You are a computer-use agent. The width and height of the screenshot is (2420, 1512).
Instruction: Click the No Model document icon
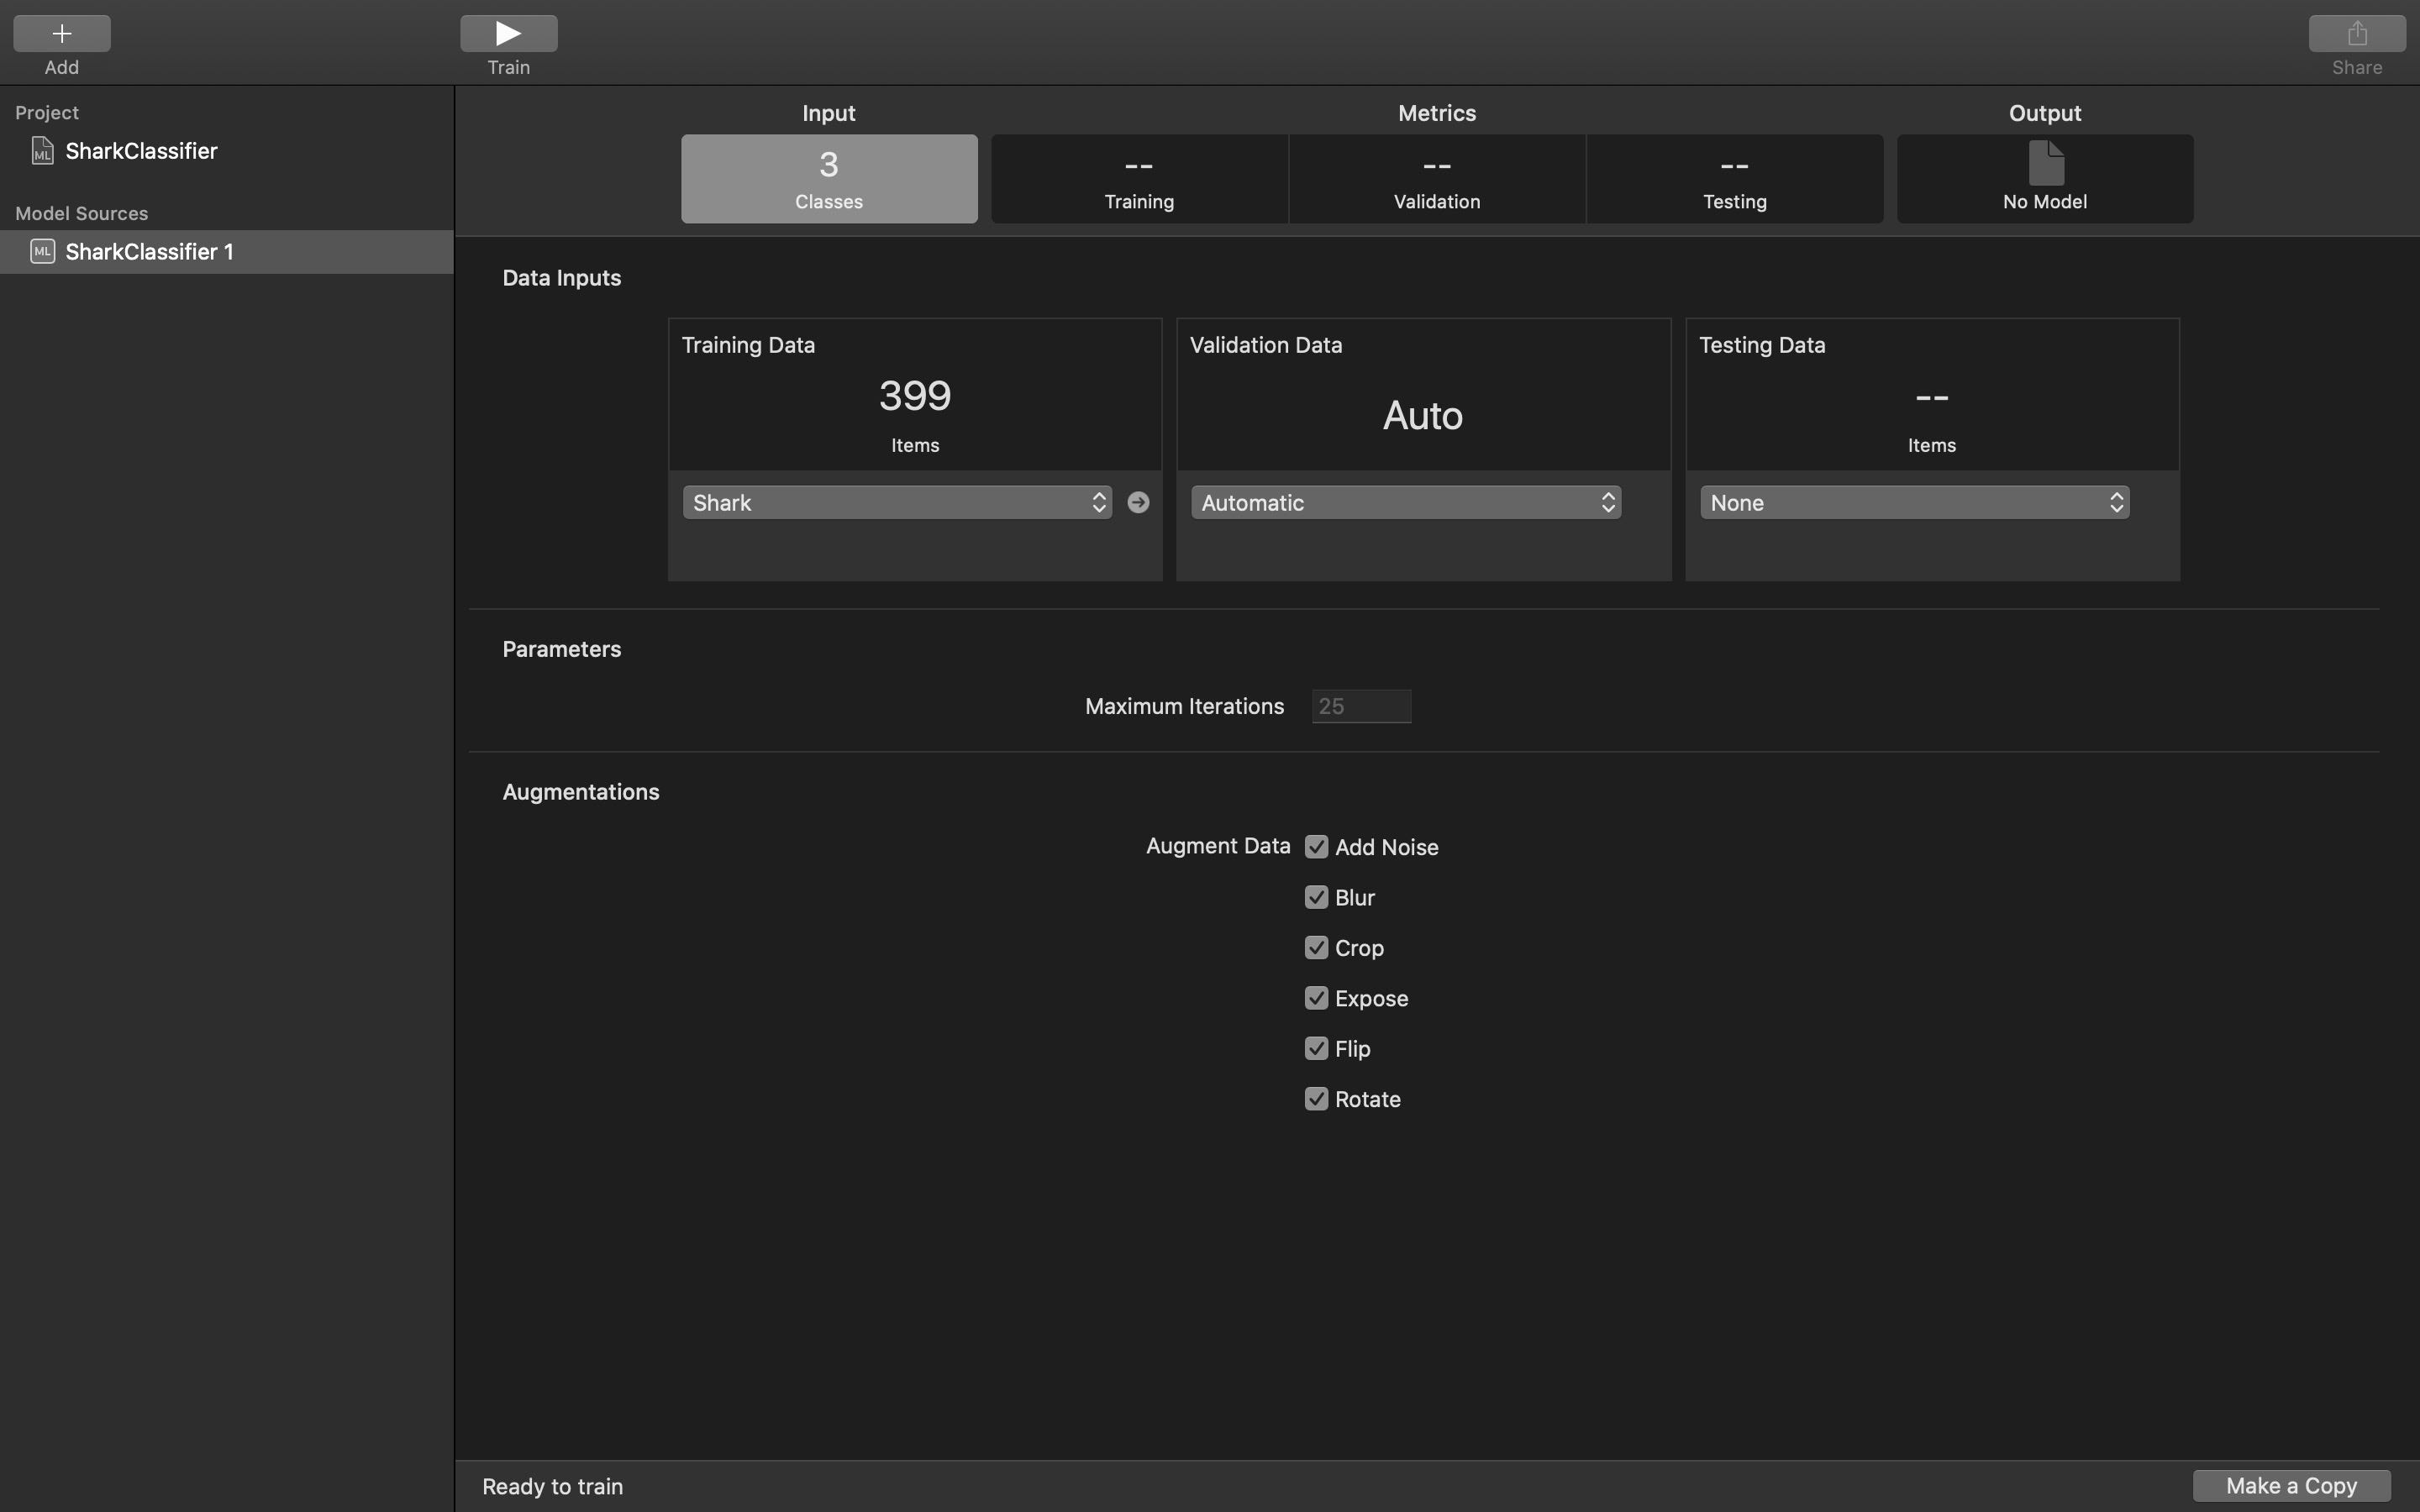pyautogui.click(x=2044, y=163)
